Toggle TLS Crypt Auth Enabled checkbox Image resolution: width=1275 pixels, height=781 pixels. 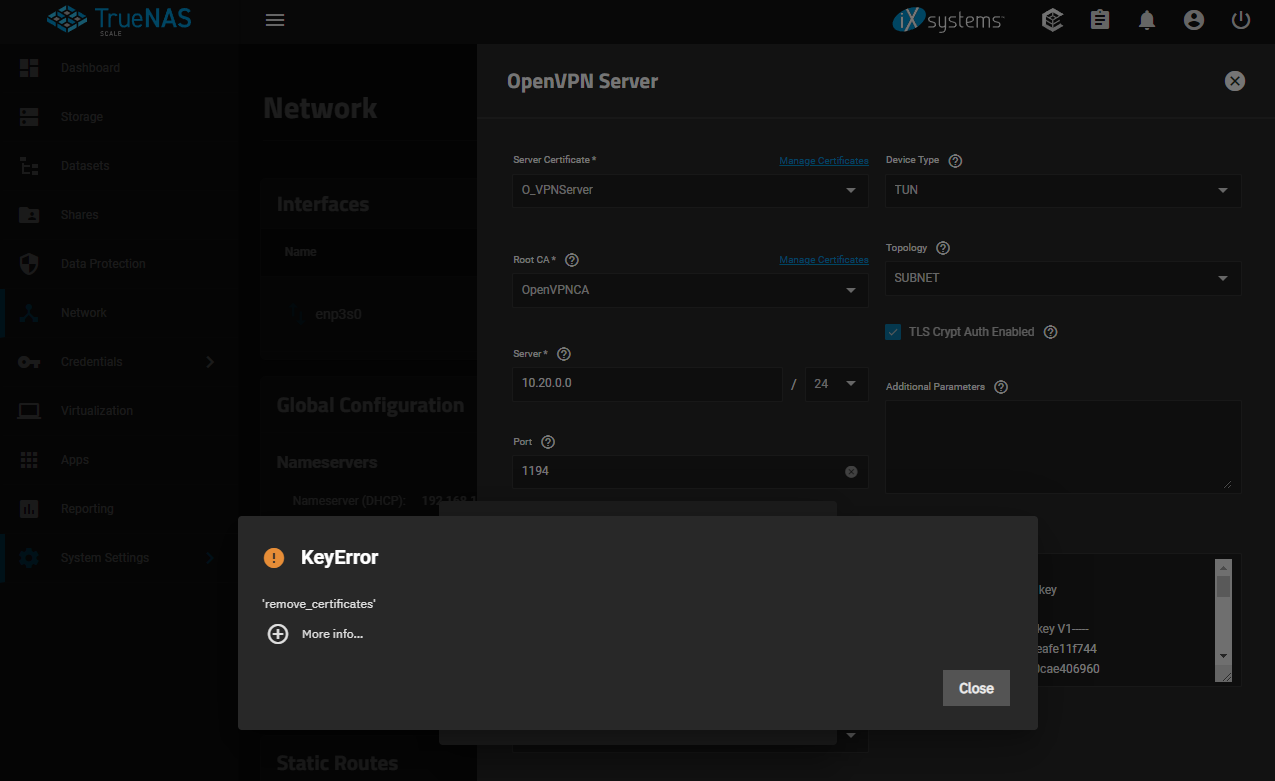893,332
